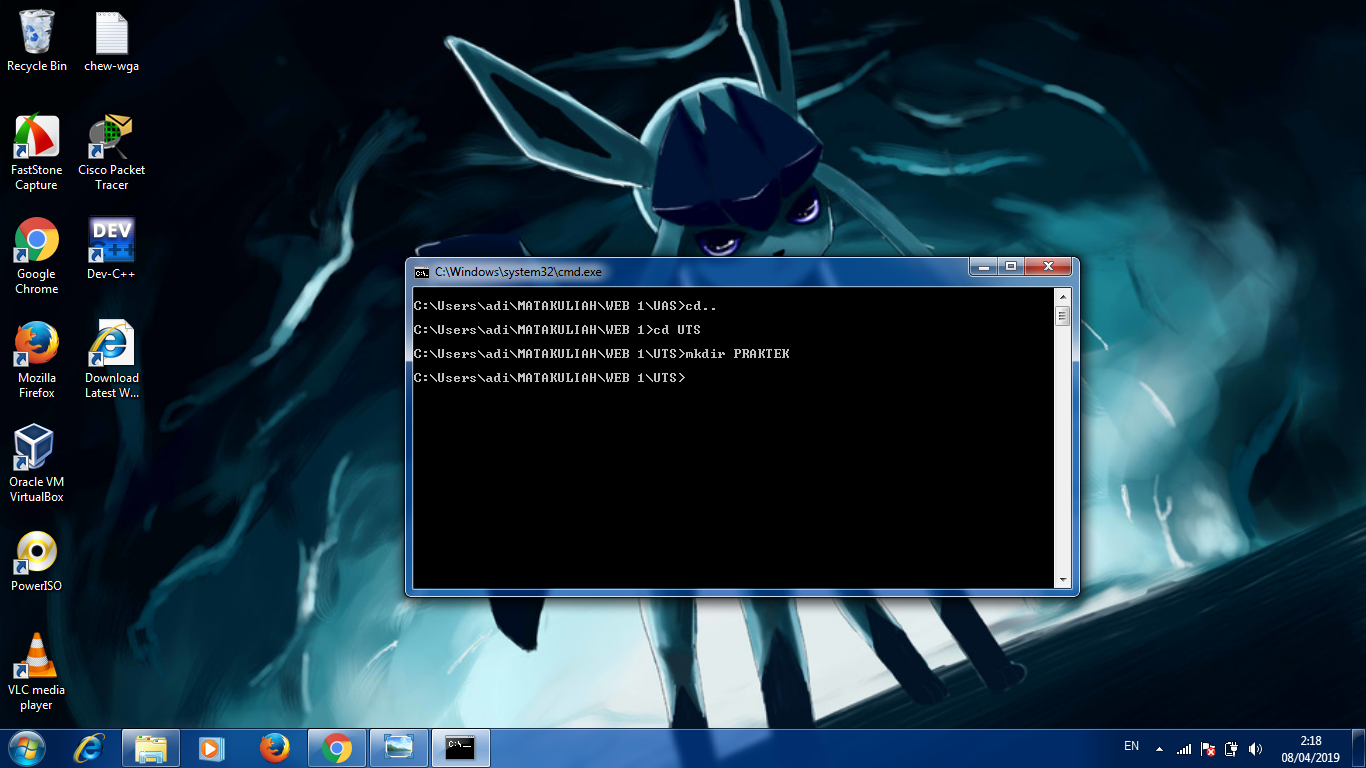Image resolution: width=1366 pixels, height=768 pixels.
Task: Select Download Latest W... desktop shortcut
Action: click(x=112, y=360)
